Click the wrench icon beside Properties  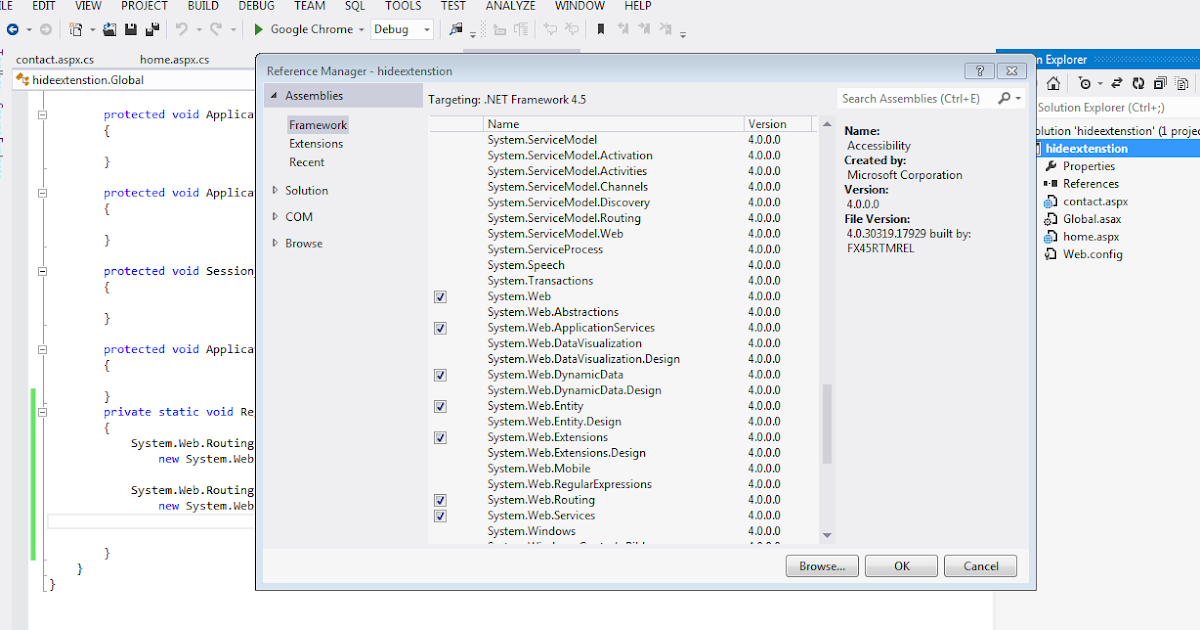pyautogui.click(x=1051, y=166)
